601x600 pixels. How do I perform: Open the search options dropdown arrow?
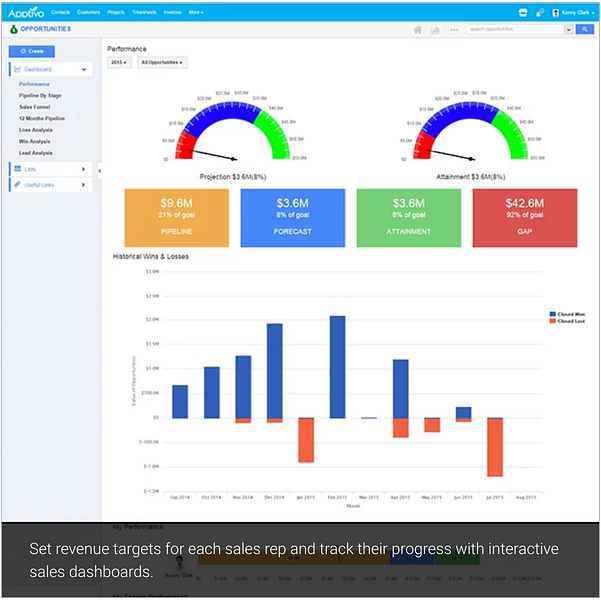568,30
